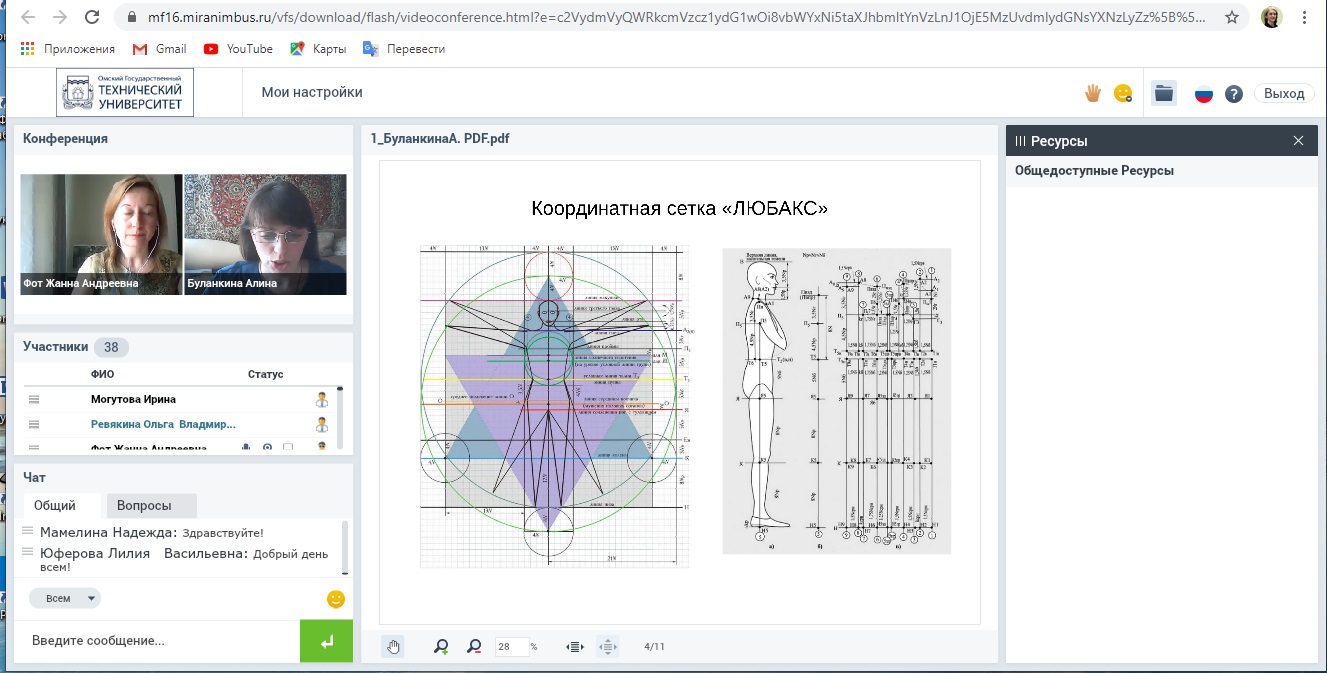
Task: Open Мои настройки in the header
Action: pos(312,93)
